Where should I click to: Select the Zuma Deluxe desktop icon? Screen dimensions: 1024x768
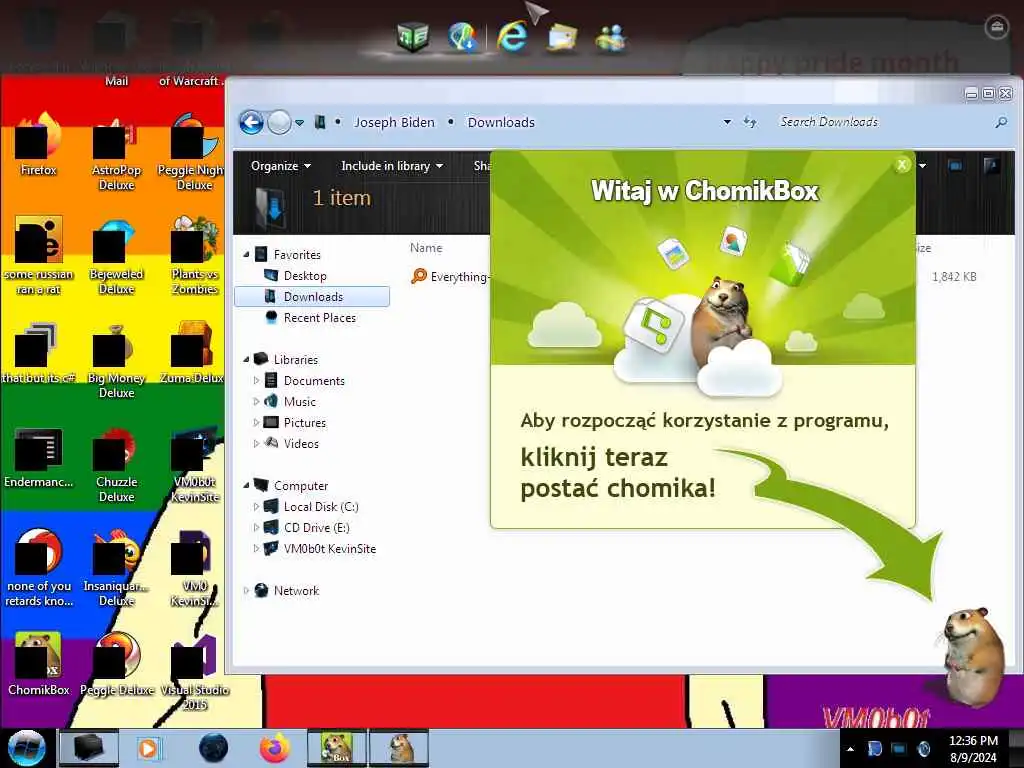[x=191, y=353]
